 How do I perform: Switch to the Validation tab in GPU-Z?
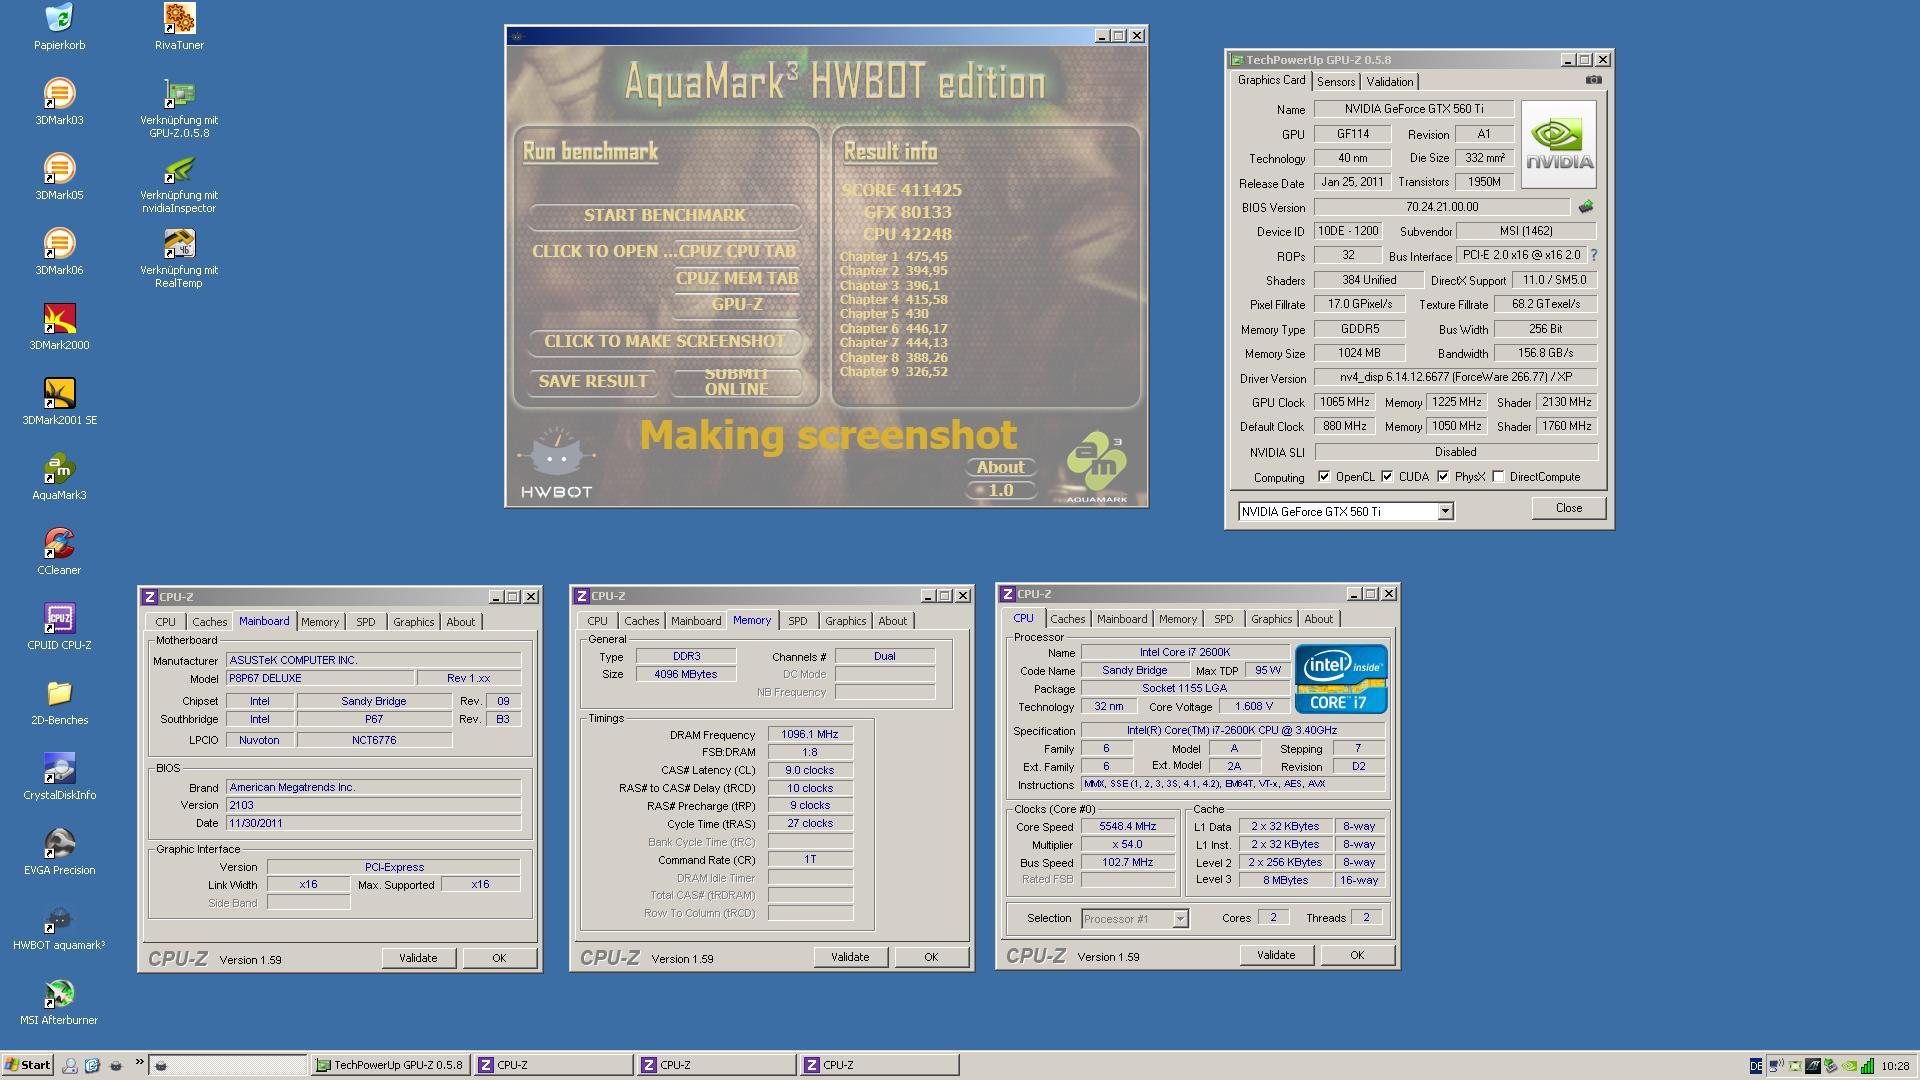coord(1390,82)
